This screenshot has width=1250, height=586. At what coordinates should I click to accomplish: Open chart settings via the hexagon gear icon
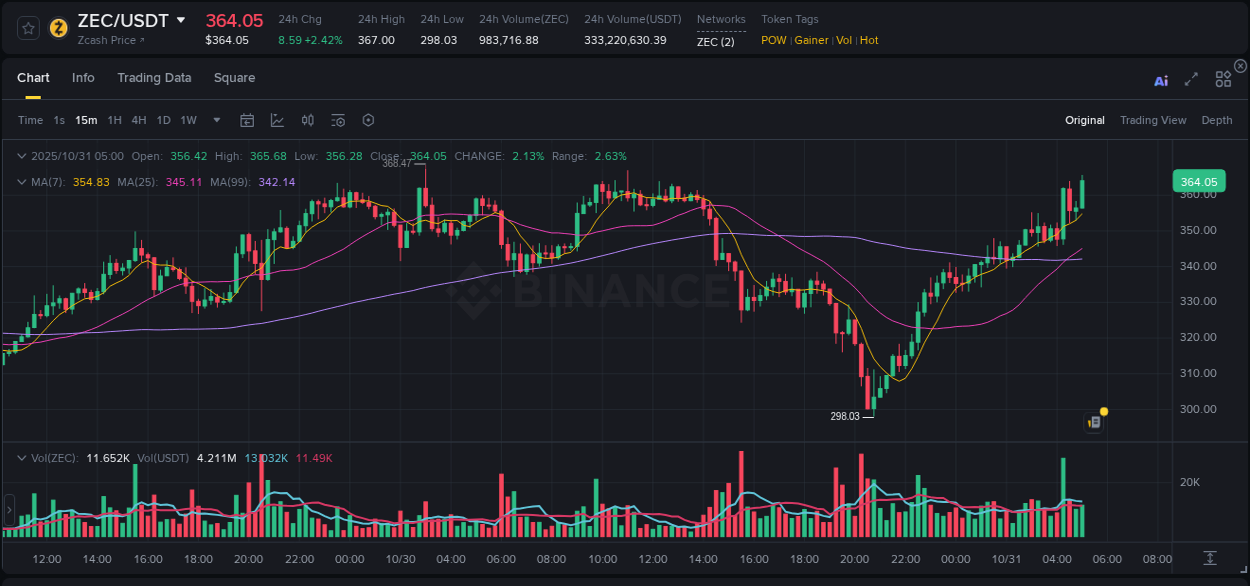pyautogui.click(x=368, y=119)
